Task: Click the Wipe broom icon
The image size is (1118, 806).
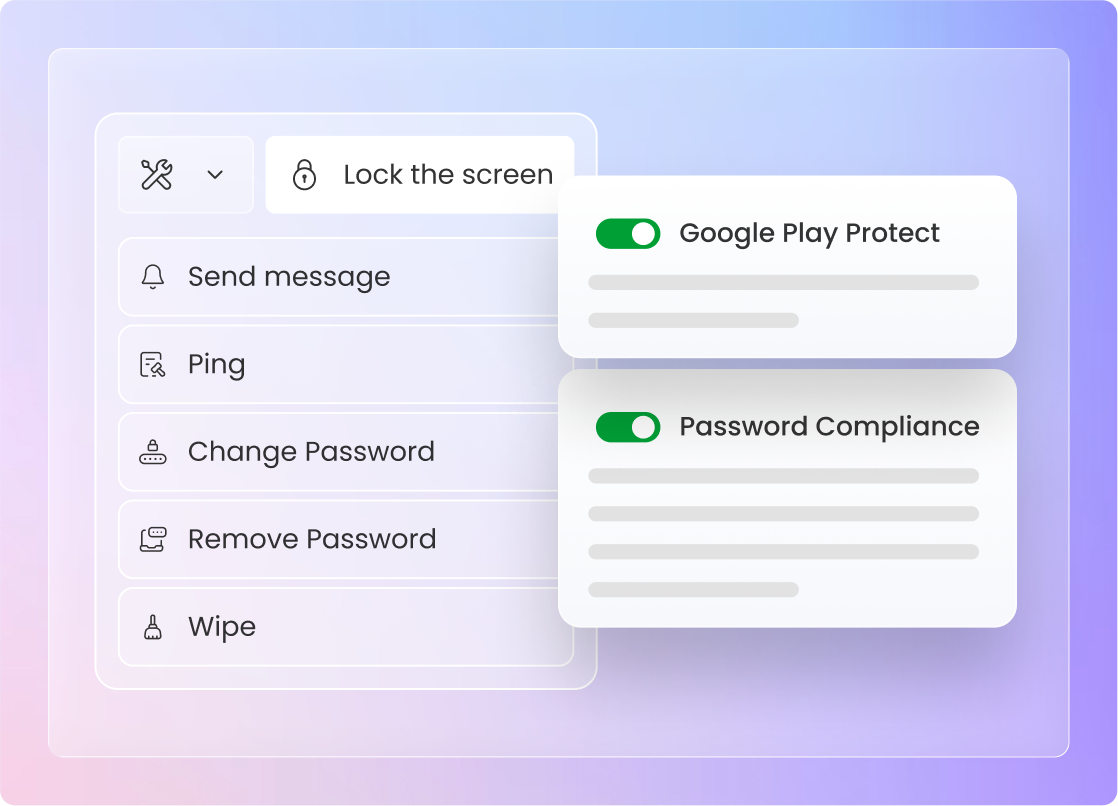Action: click(153, 627)
